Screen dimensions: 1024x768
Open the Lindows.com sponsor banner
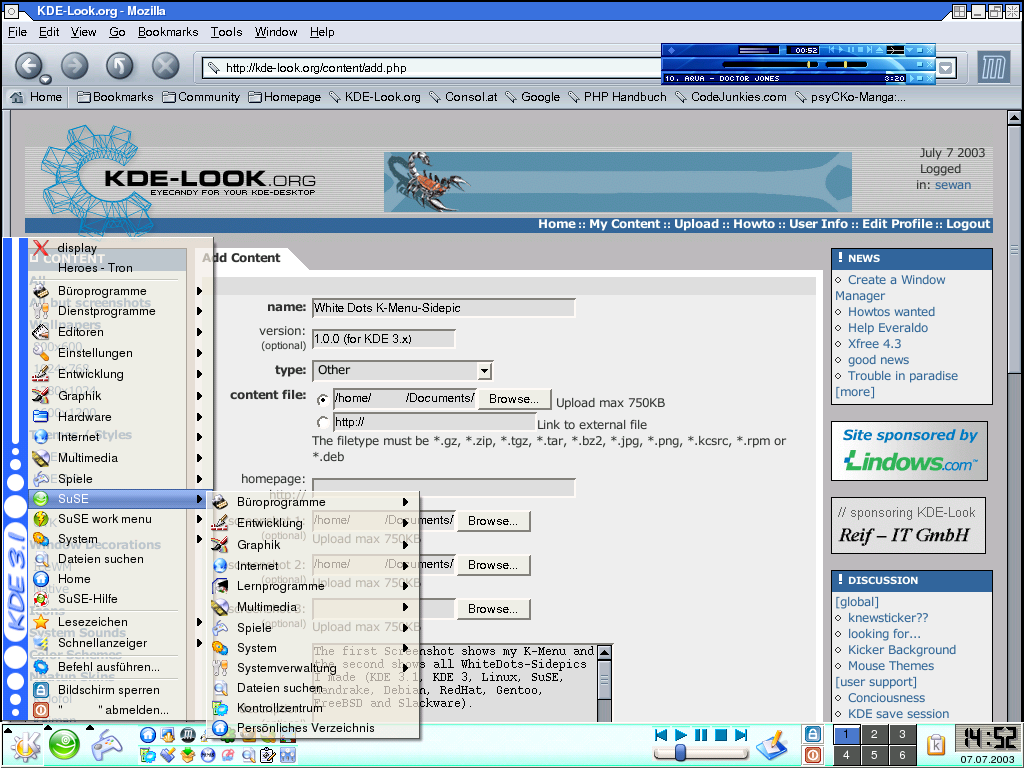click(910, 451)
